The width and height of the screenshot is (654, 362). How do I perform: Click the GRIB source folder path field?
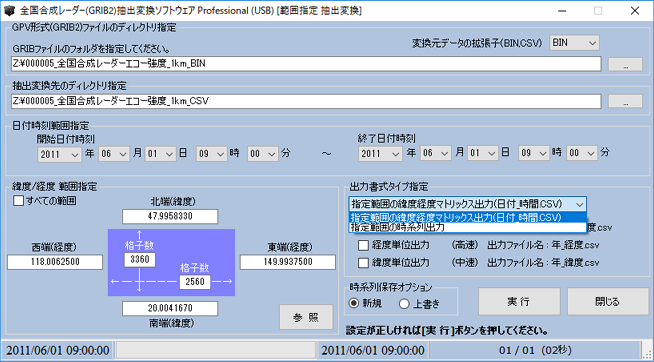306,64
